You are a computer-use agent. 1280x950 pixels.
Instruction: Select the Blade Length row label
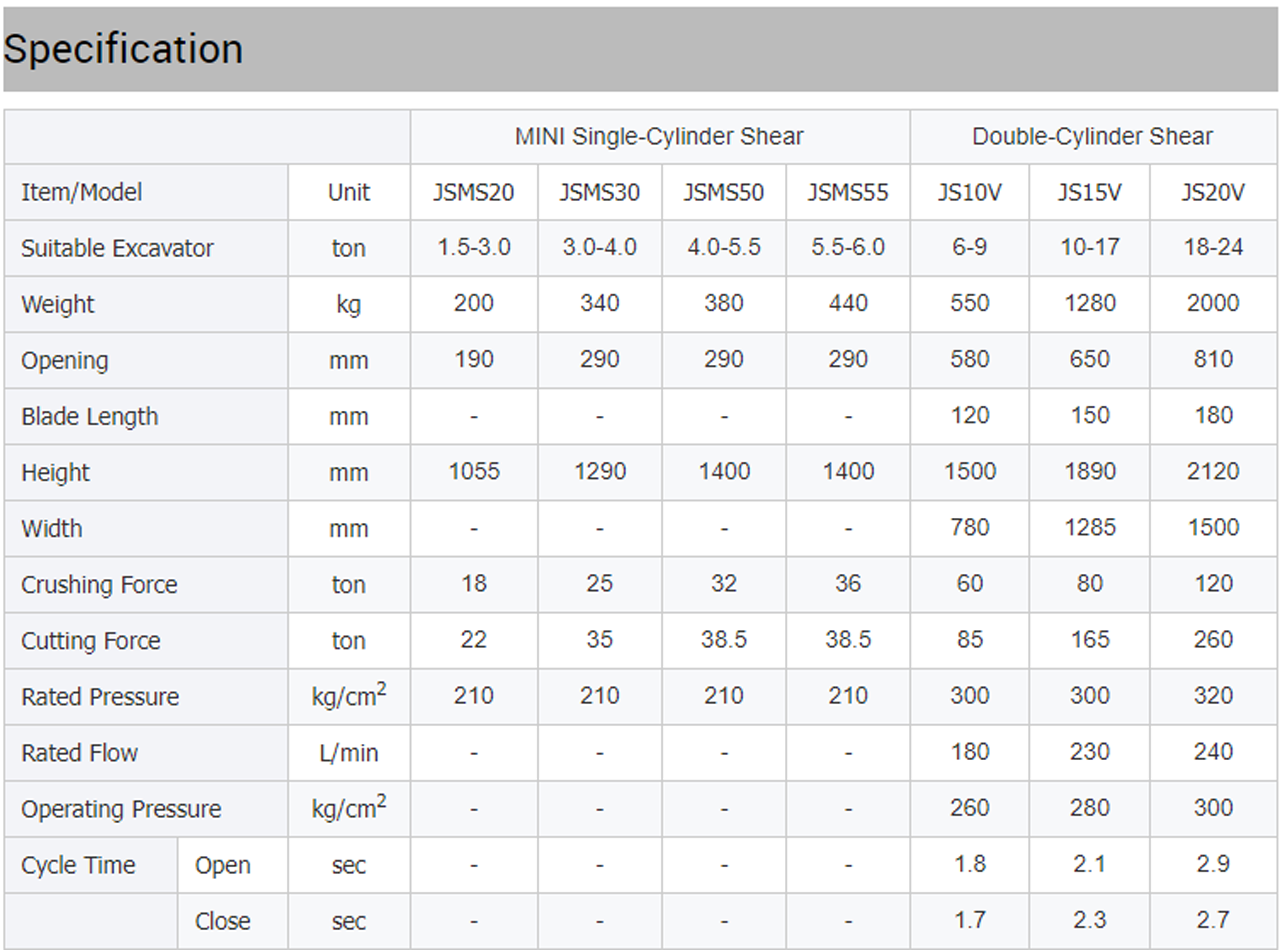pyautogui.click(x=90, y=416)
